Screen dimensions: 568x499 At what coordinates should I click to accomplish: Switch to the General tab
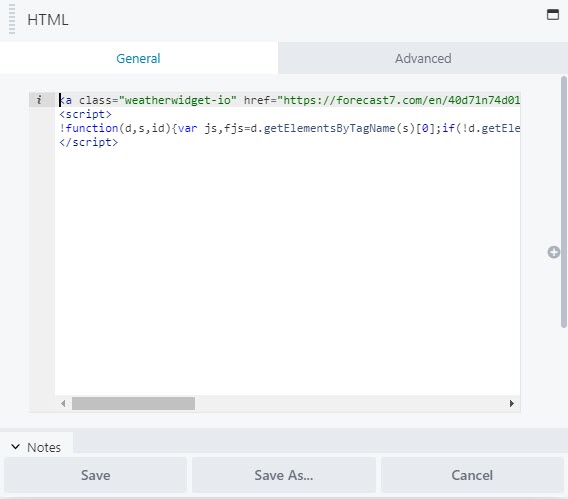[138, 58]
